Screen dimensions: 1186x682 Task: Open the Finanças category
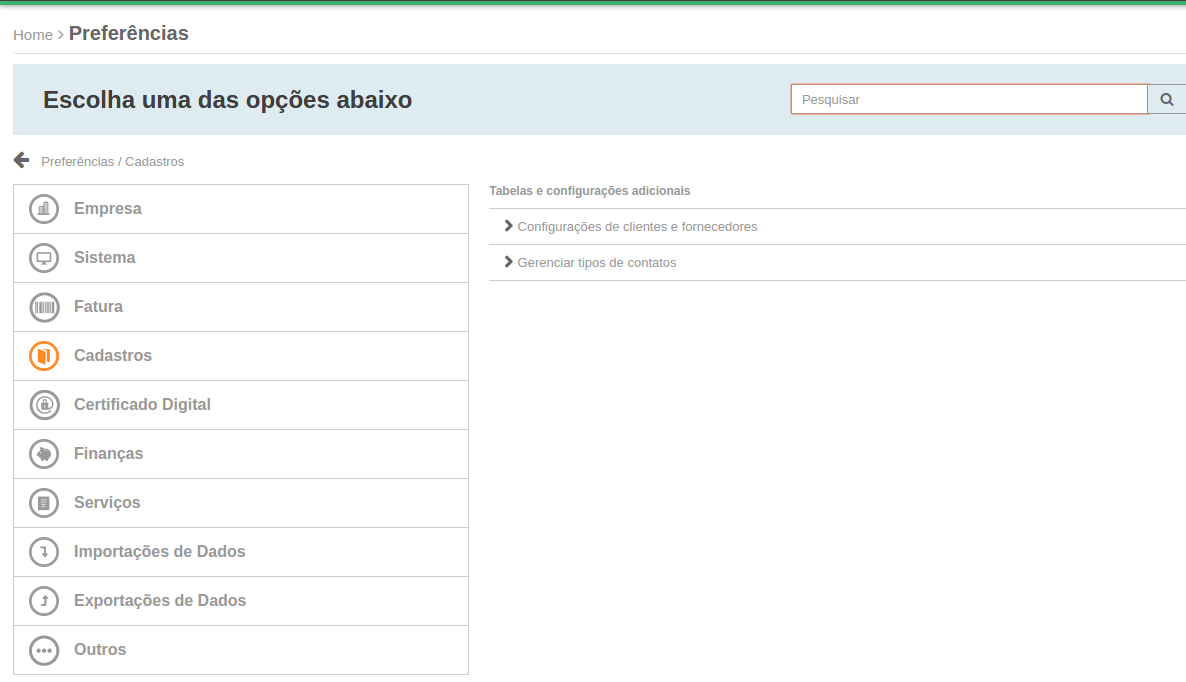tap(241, 454)
